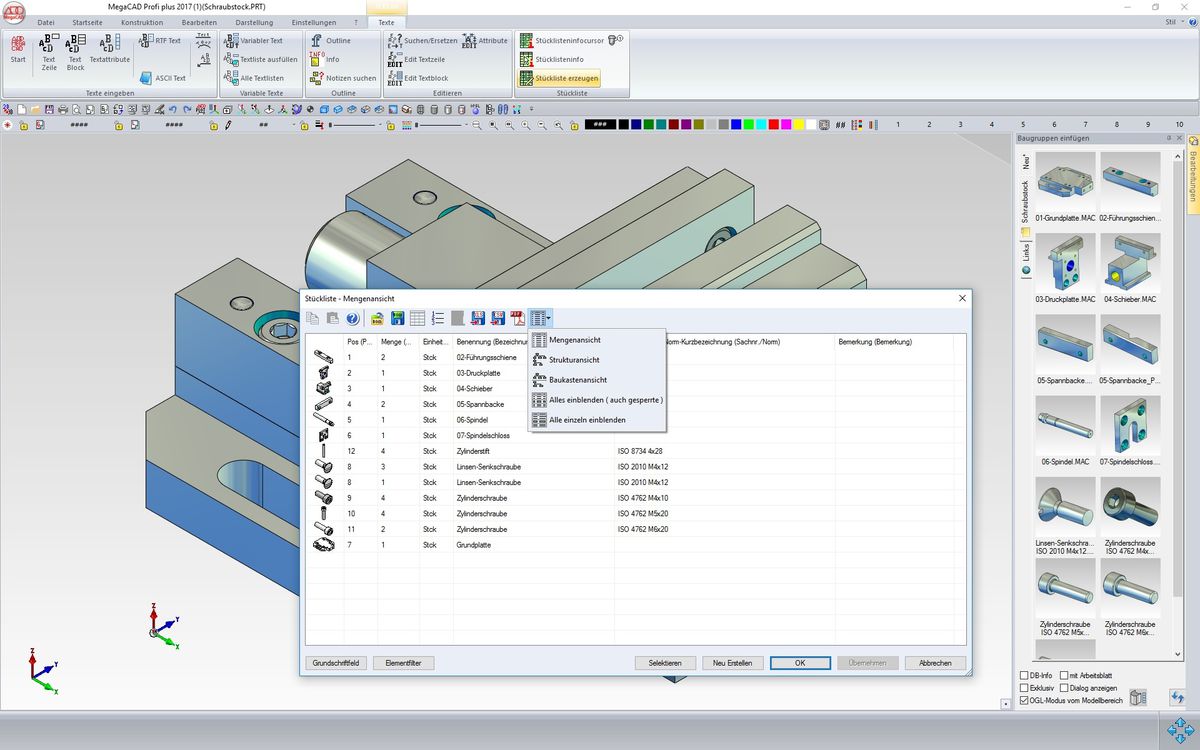
Task: Uncheck OGL-Modus vom Modellbereich
Action: point(1023,701)
